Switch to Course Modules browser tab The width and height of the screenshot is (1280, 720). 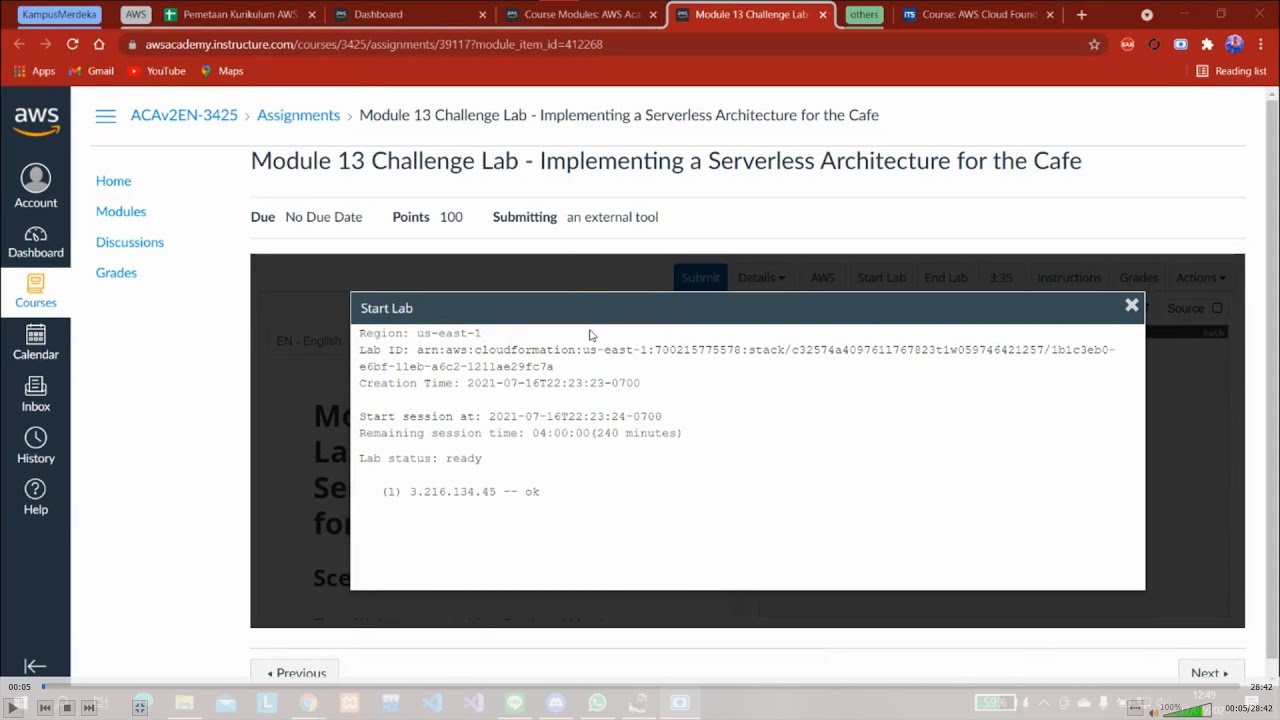point(582,15)
